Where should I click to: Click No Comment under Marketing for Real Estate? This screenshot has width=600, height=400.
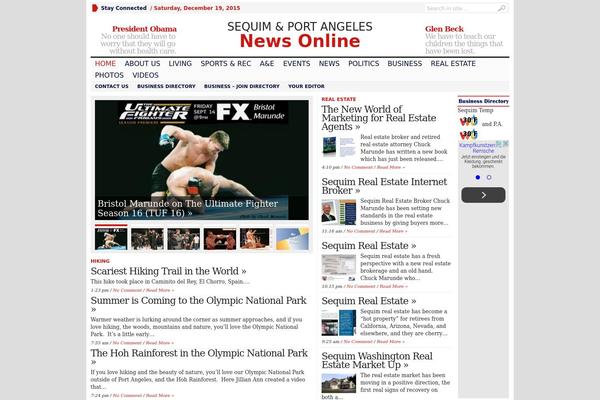click(358, 167)
